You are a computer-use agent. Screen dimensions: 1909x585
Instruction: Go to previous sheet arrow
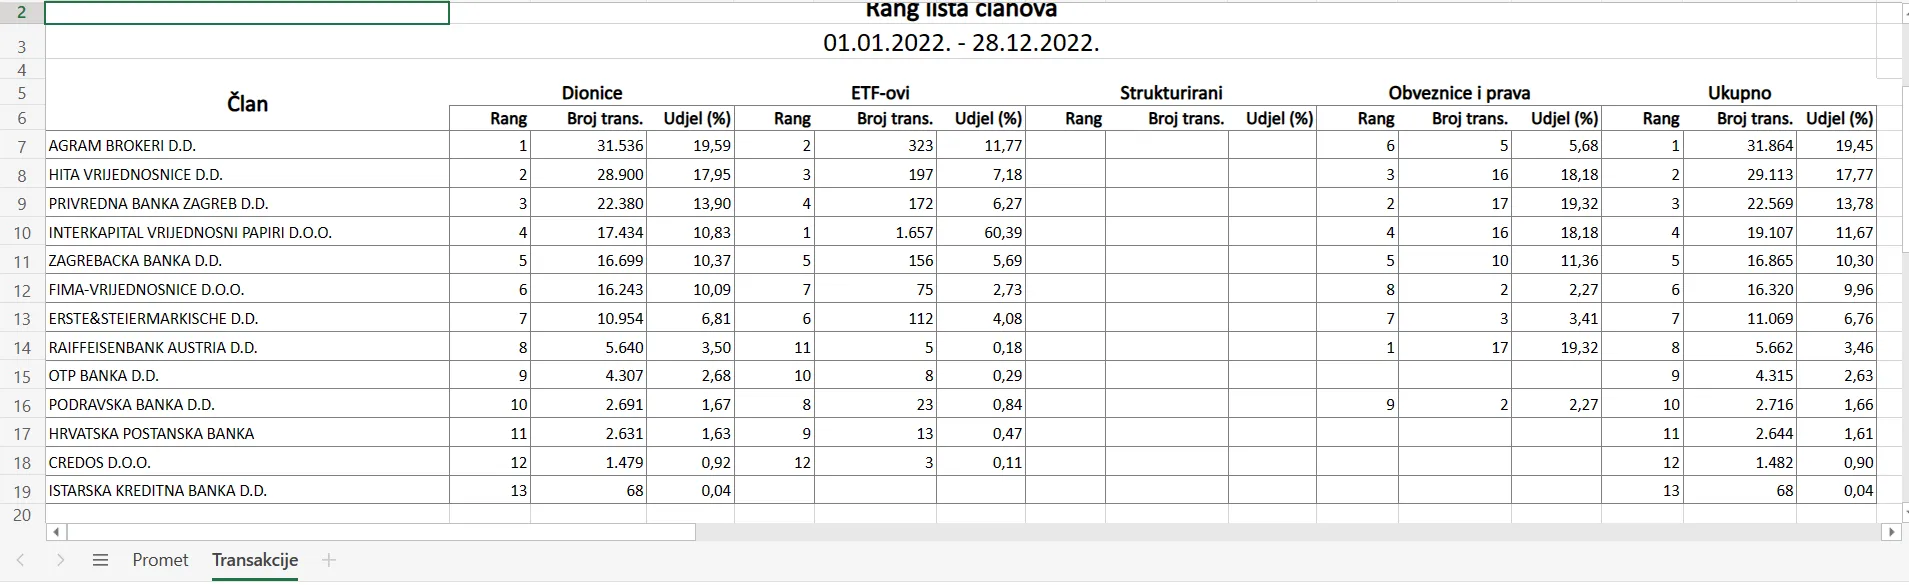(21, 560)
